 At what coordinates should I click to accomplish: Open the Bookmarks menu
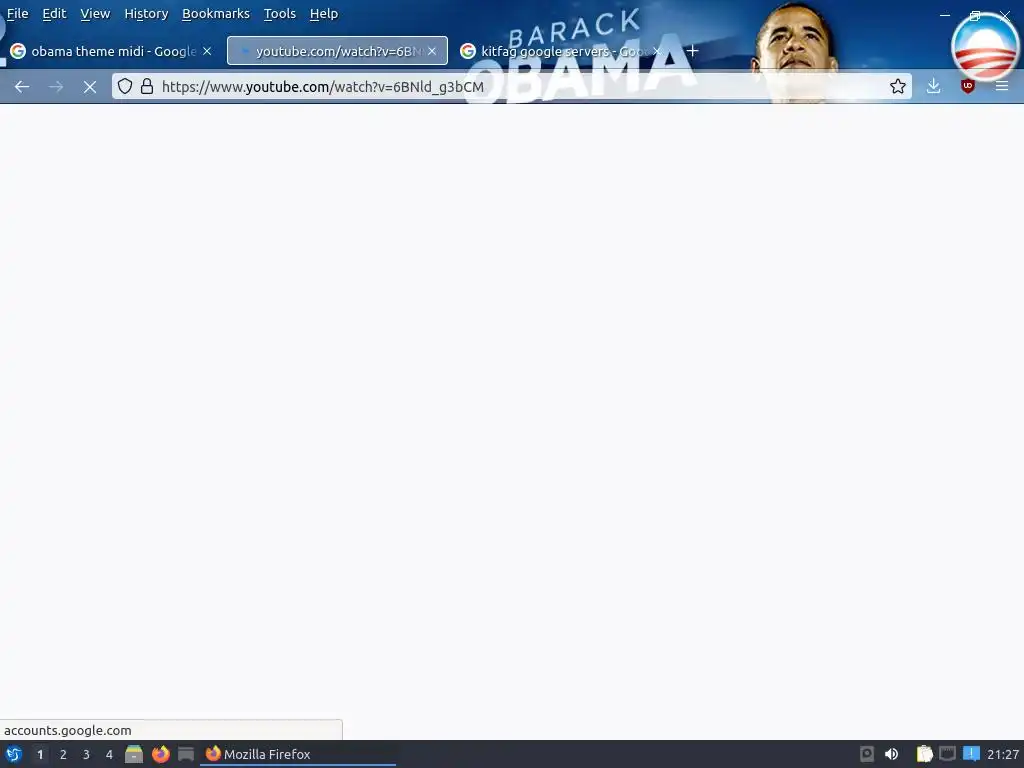click(x=216, y=14)
